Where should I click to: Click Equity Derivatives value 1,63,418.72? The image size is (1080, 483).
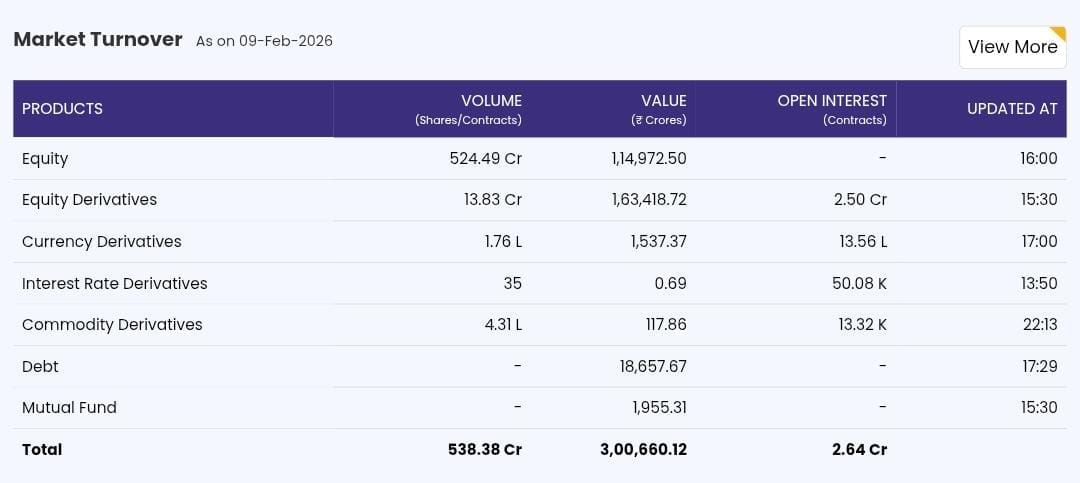(x=648, y=200)
